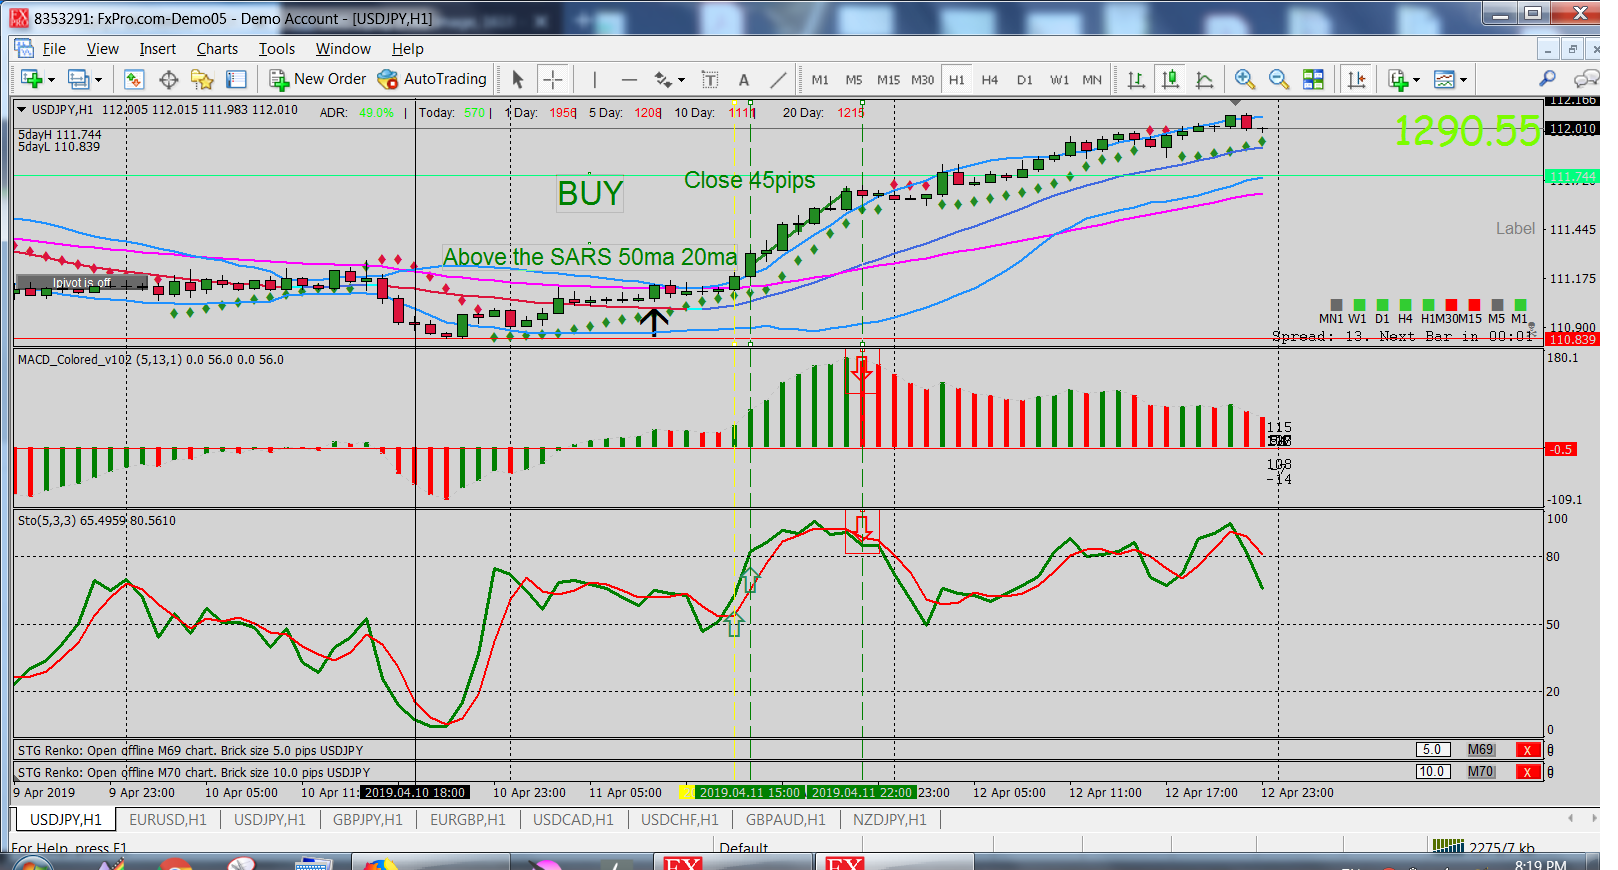Select the H1 timeframe button

tap(957, 79)
